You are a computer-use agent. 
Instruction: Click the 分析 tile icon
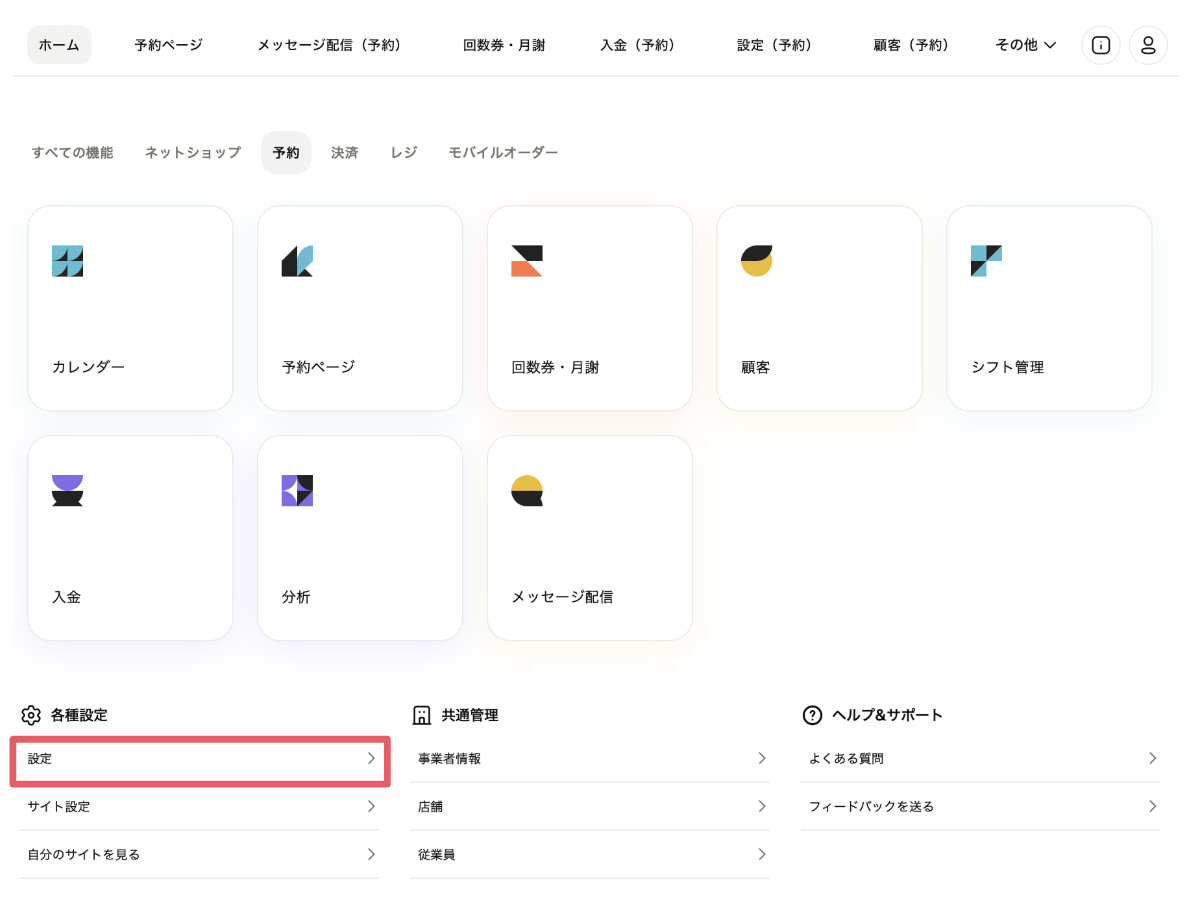297,491
